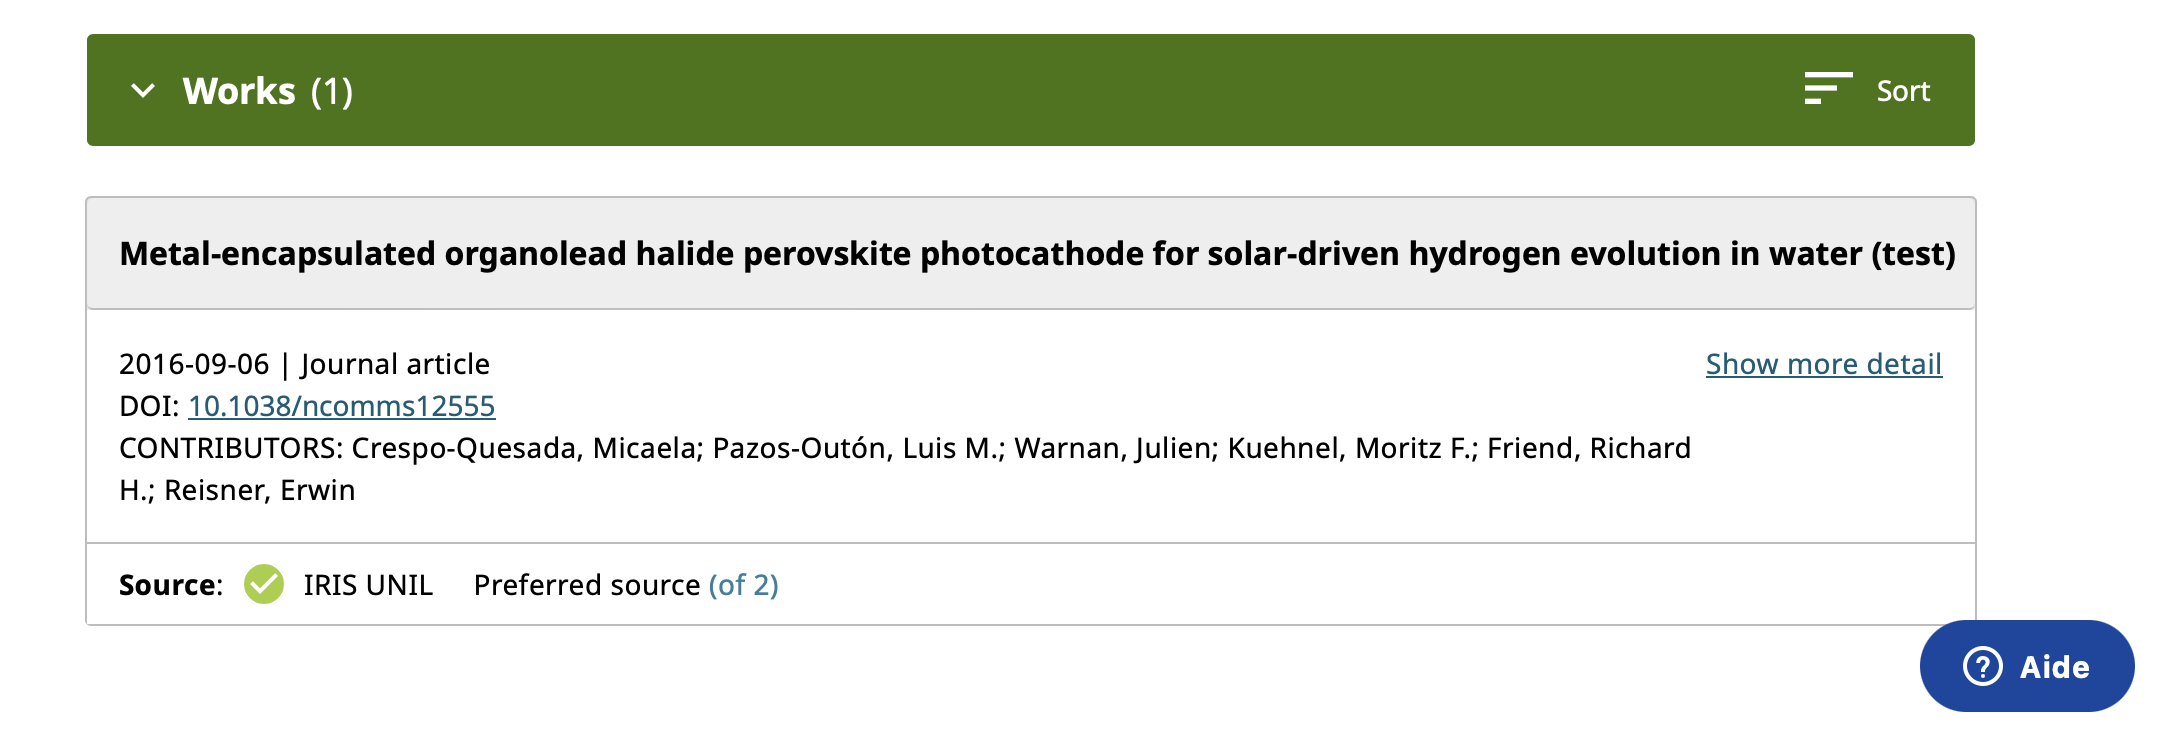Open DOI link 10.1038/ncomms12555
The image size is (2174, 740).
341,406
